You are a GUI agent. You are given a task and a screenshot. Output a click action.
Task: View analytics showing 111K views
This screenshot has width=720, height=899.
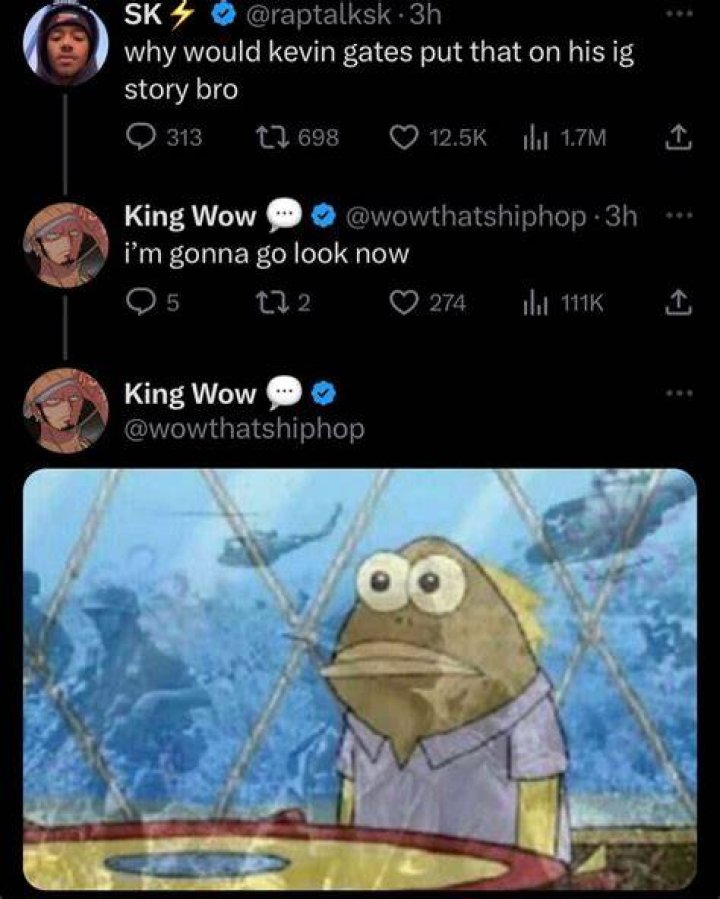click(x=563, y=302)
